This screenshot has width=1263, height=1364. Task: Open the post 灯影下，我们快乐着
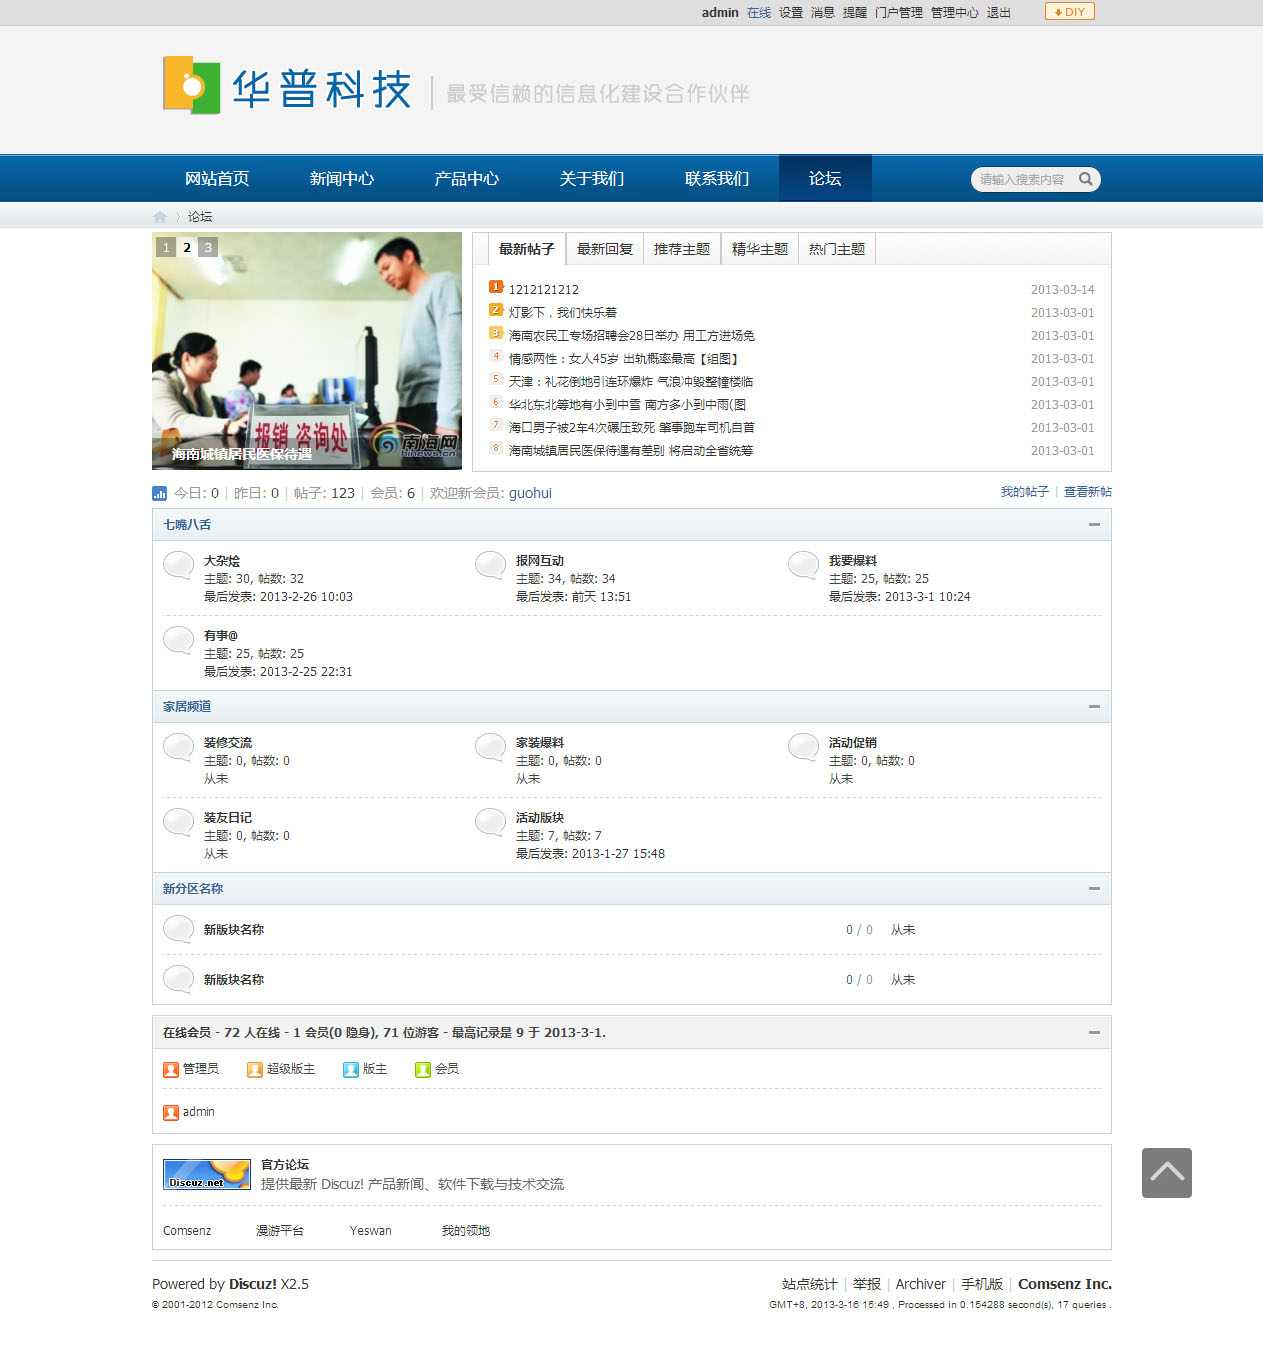click(x=563, y=313)
